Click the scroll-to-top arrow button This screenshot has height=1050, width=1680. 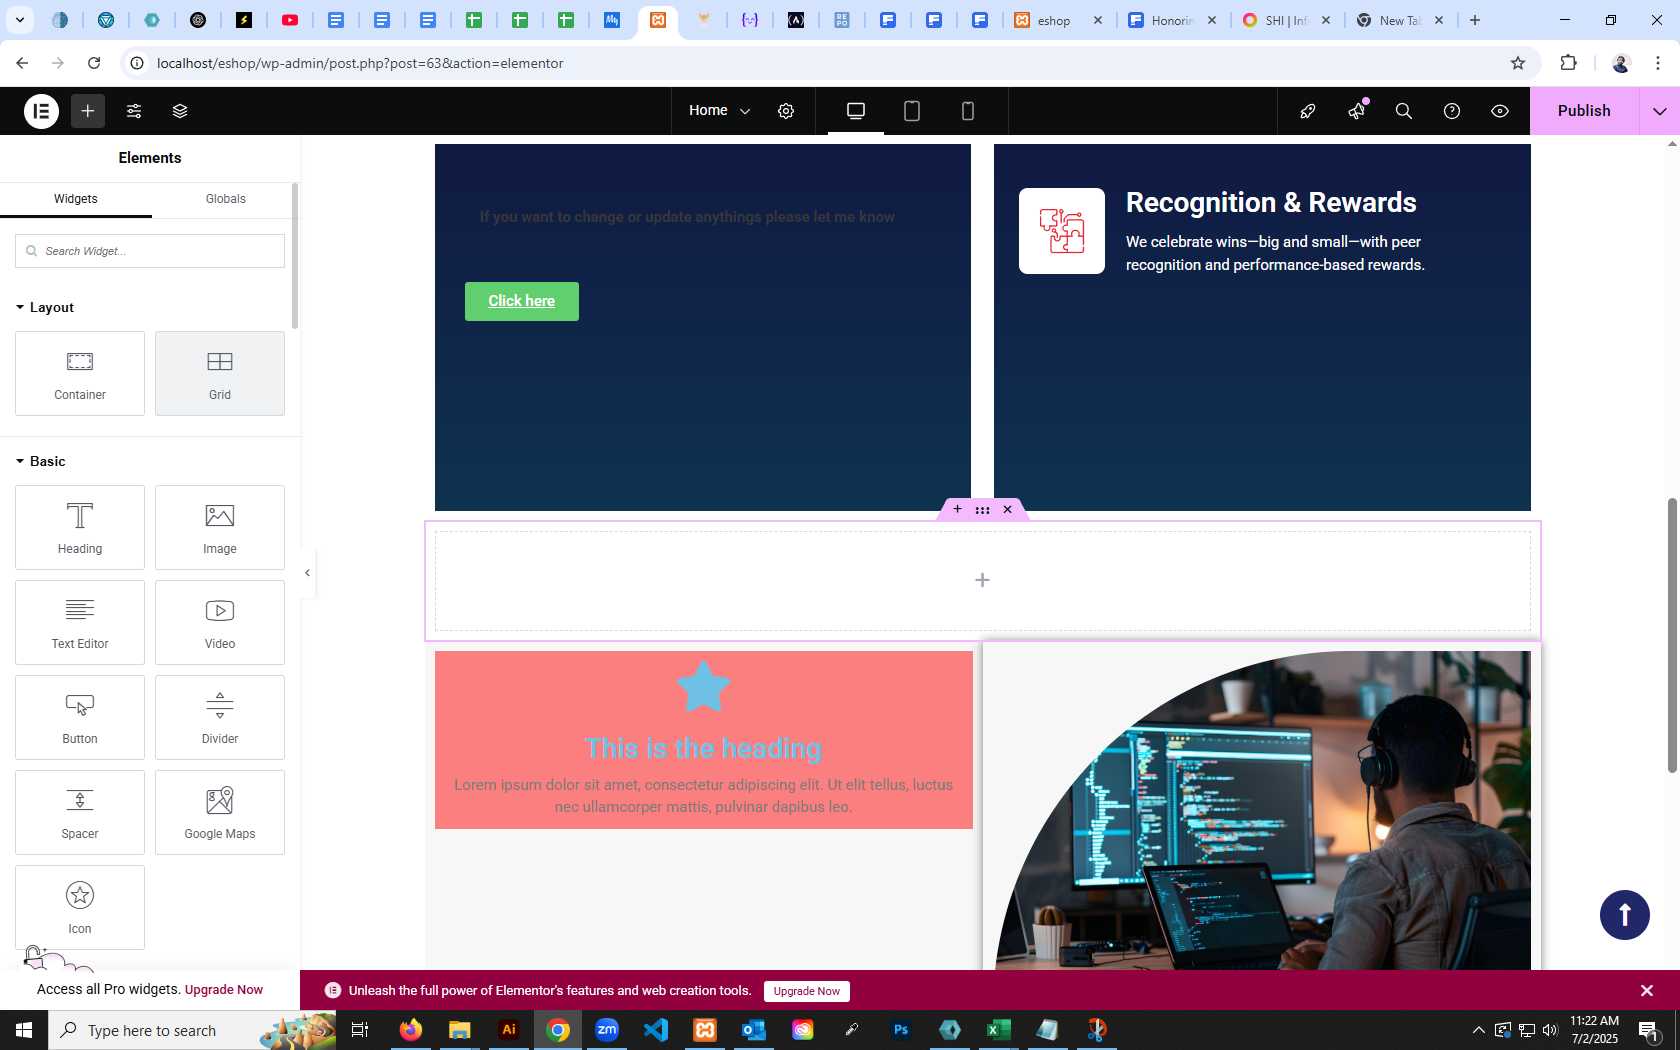point(1625,915)
